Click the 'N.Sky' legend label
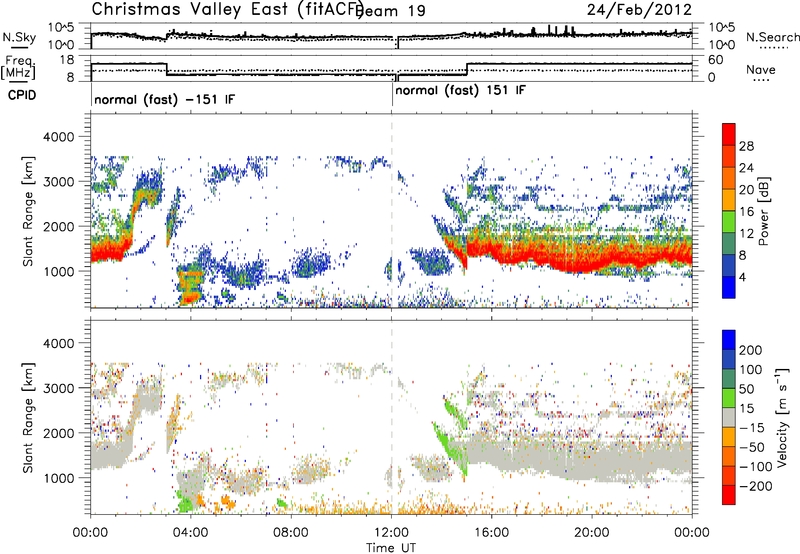Image resolution: width=800 pixels, height=554 pixels. 19,37
